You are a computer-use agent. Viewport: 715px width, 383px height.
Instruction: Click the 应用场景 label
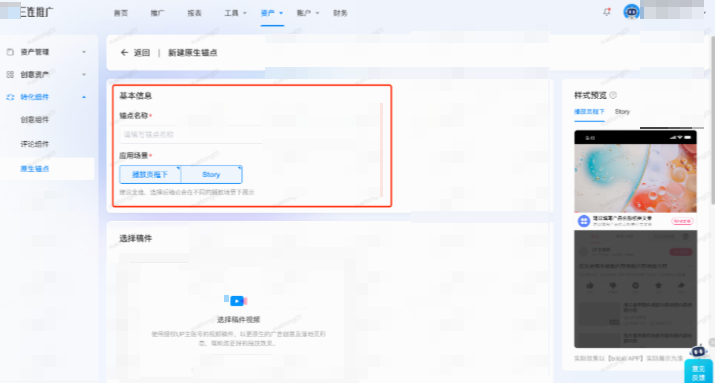134,155
